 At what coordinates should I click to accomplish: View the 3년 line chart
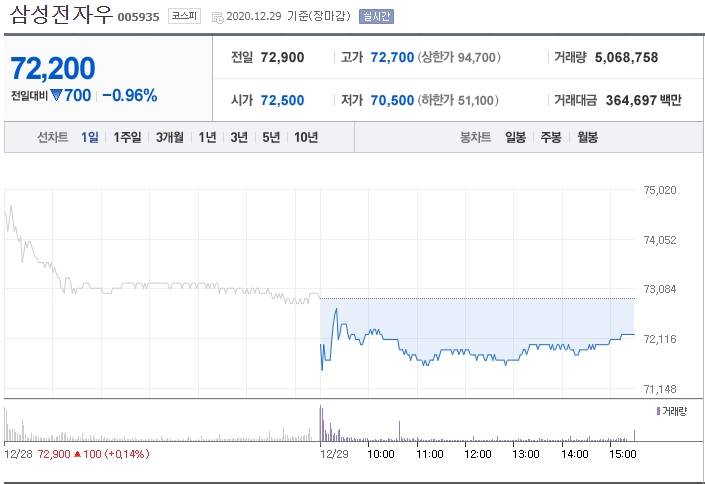[239, 137]
